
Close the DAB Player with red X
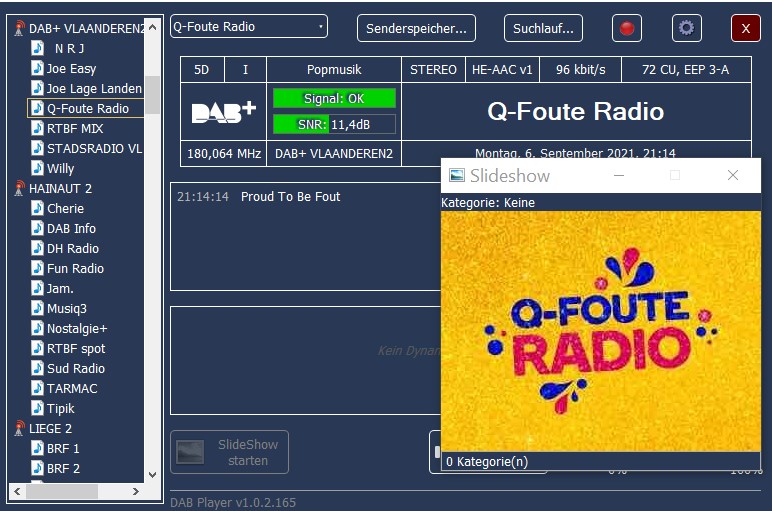tap(745, 28)
